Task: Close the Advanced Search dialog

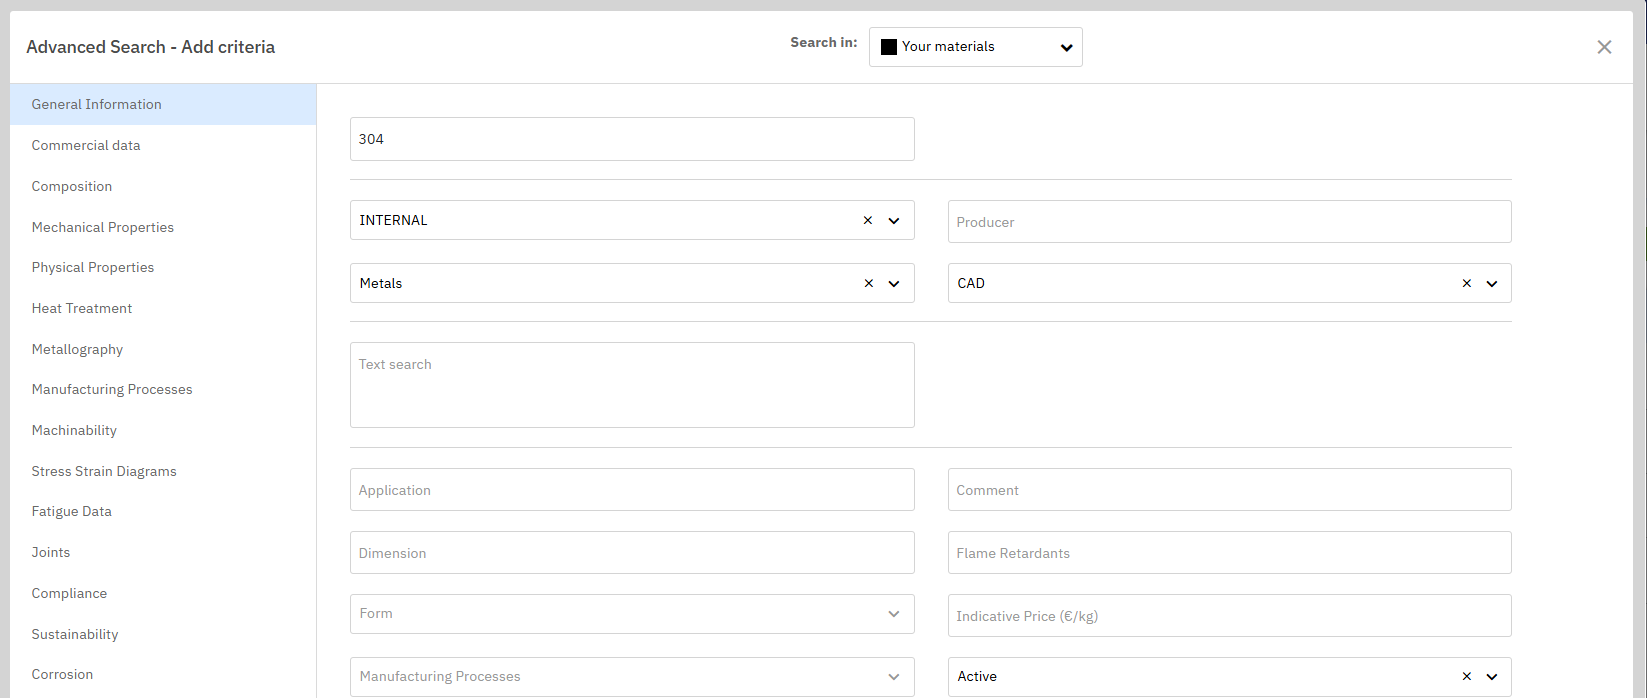Action: (1604, 47)
